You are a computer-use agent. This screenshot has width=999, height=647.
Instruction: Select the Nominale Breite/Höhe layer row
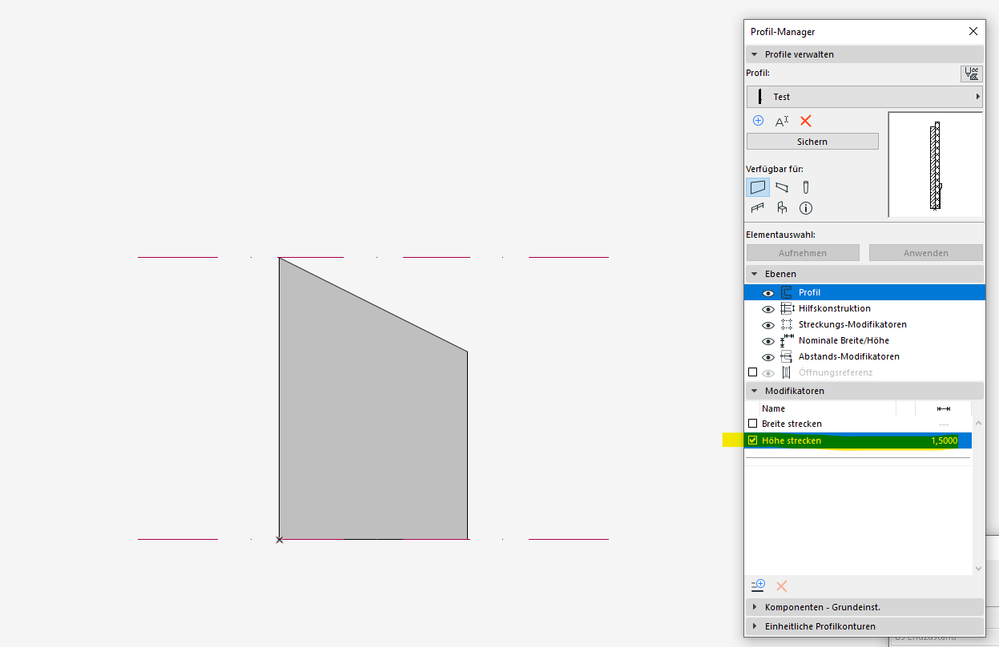(x=864, y=341)
